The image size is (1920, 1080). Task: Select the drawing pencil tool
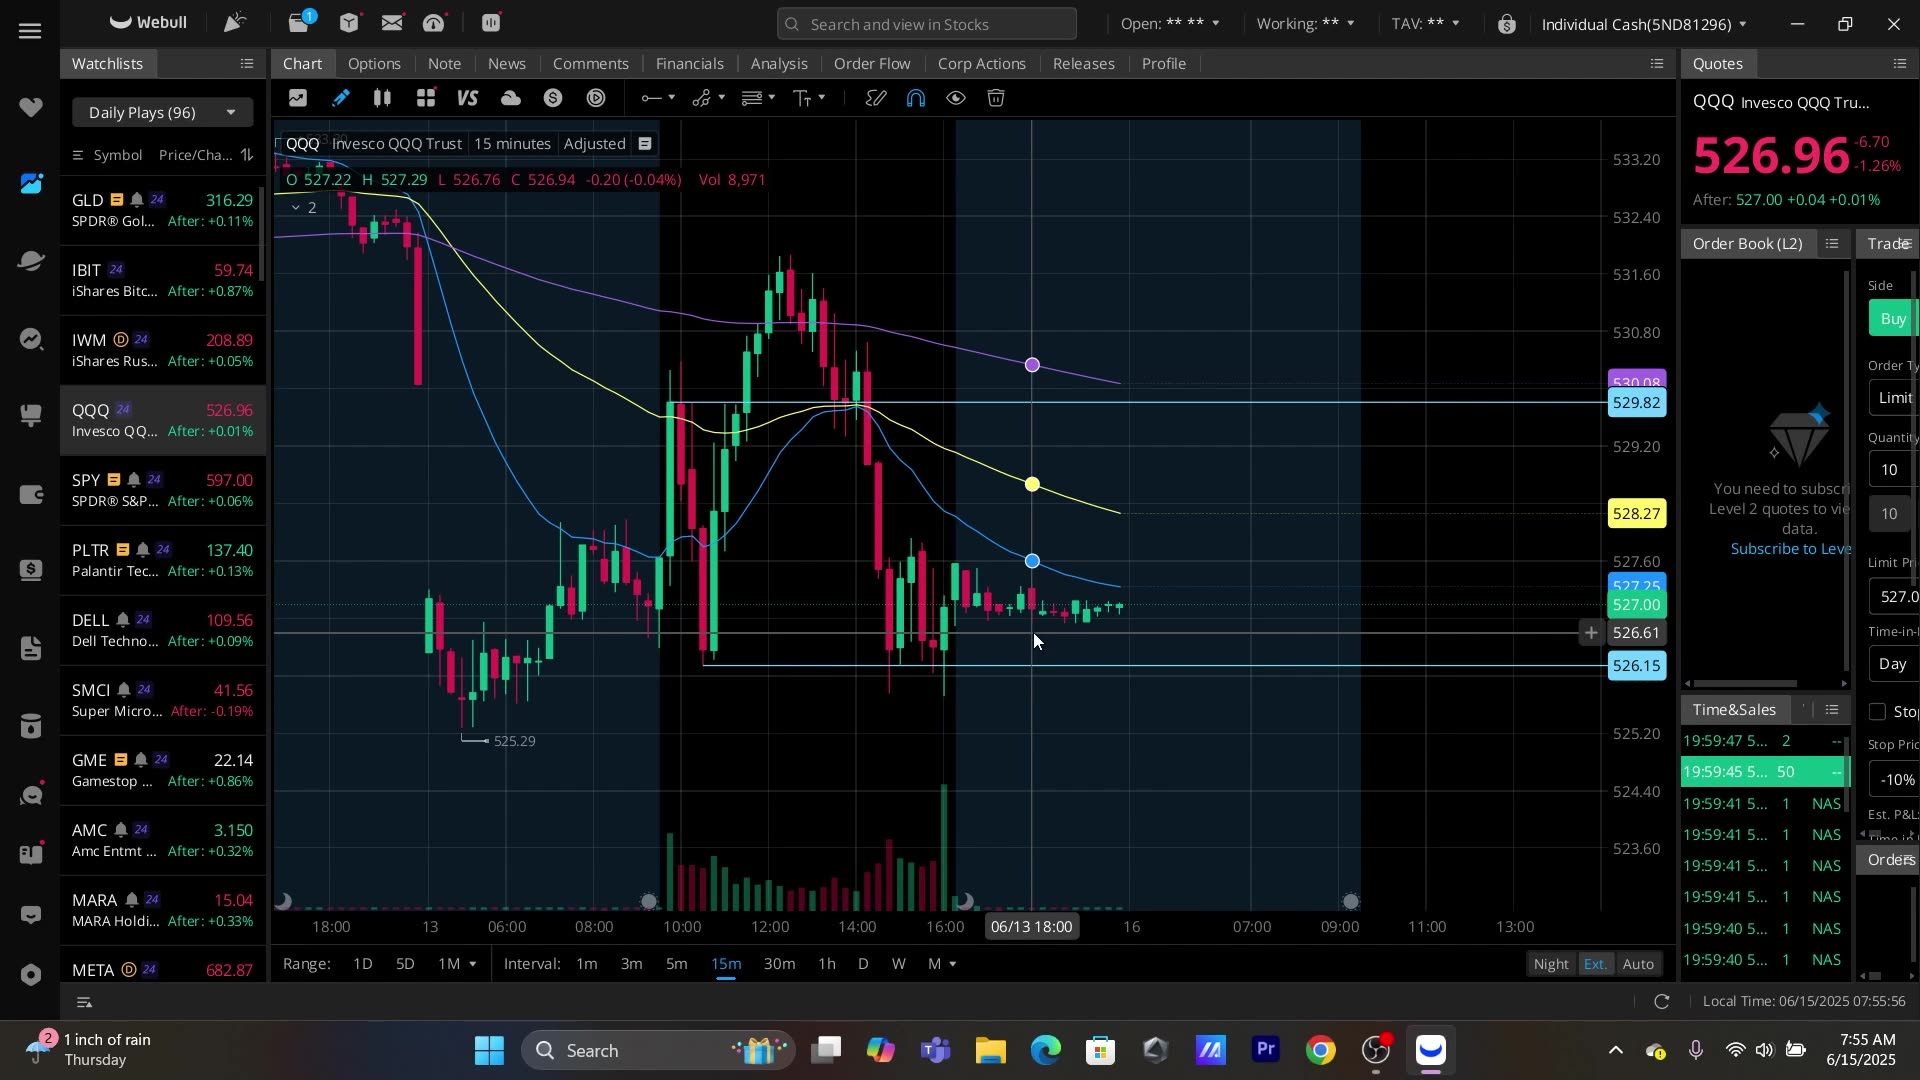(x=341, y=97)
